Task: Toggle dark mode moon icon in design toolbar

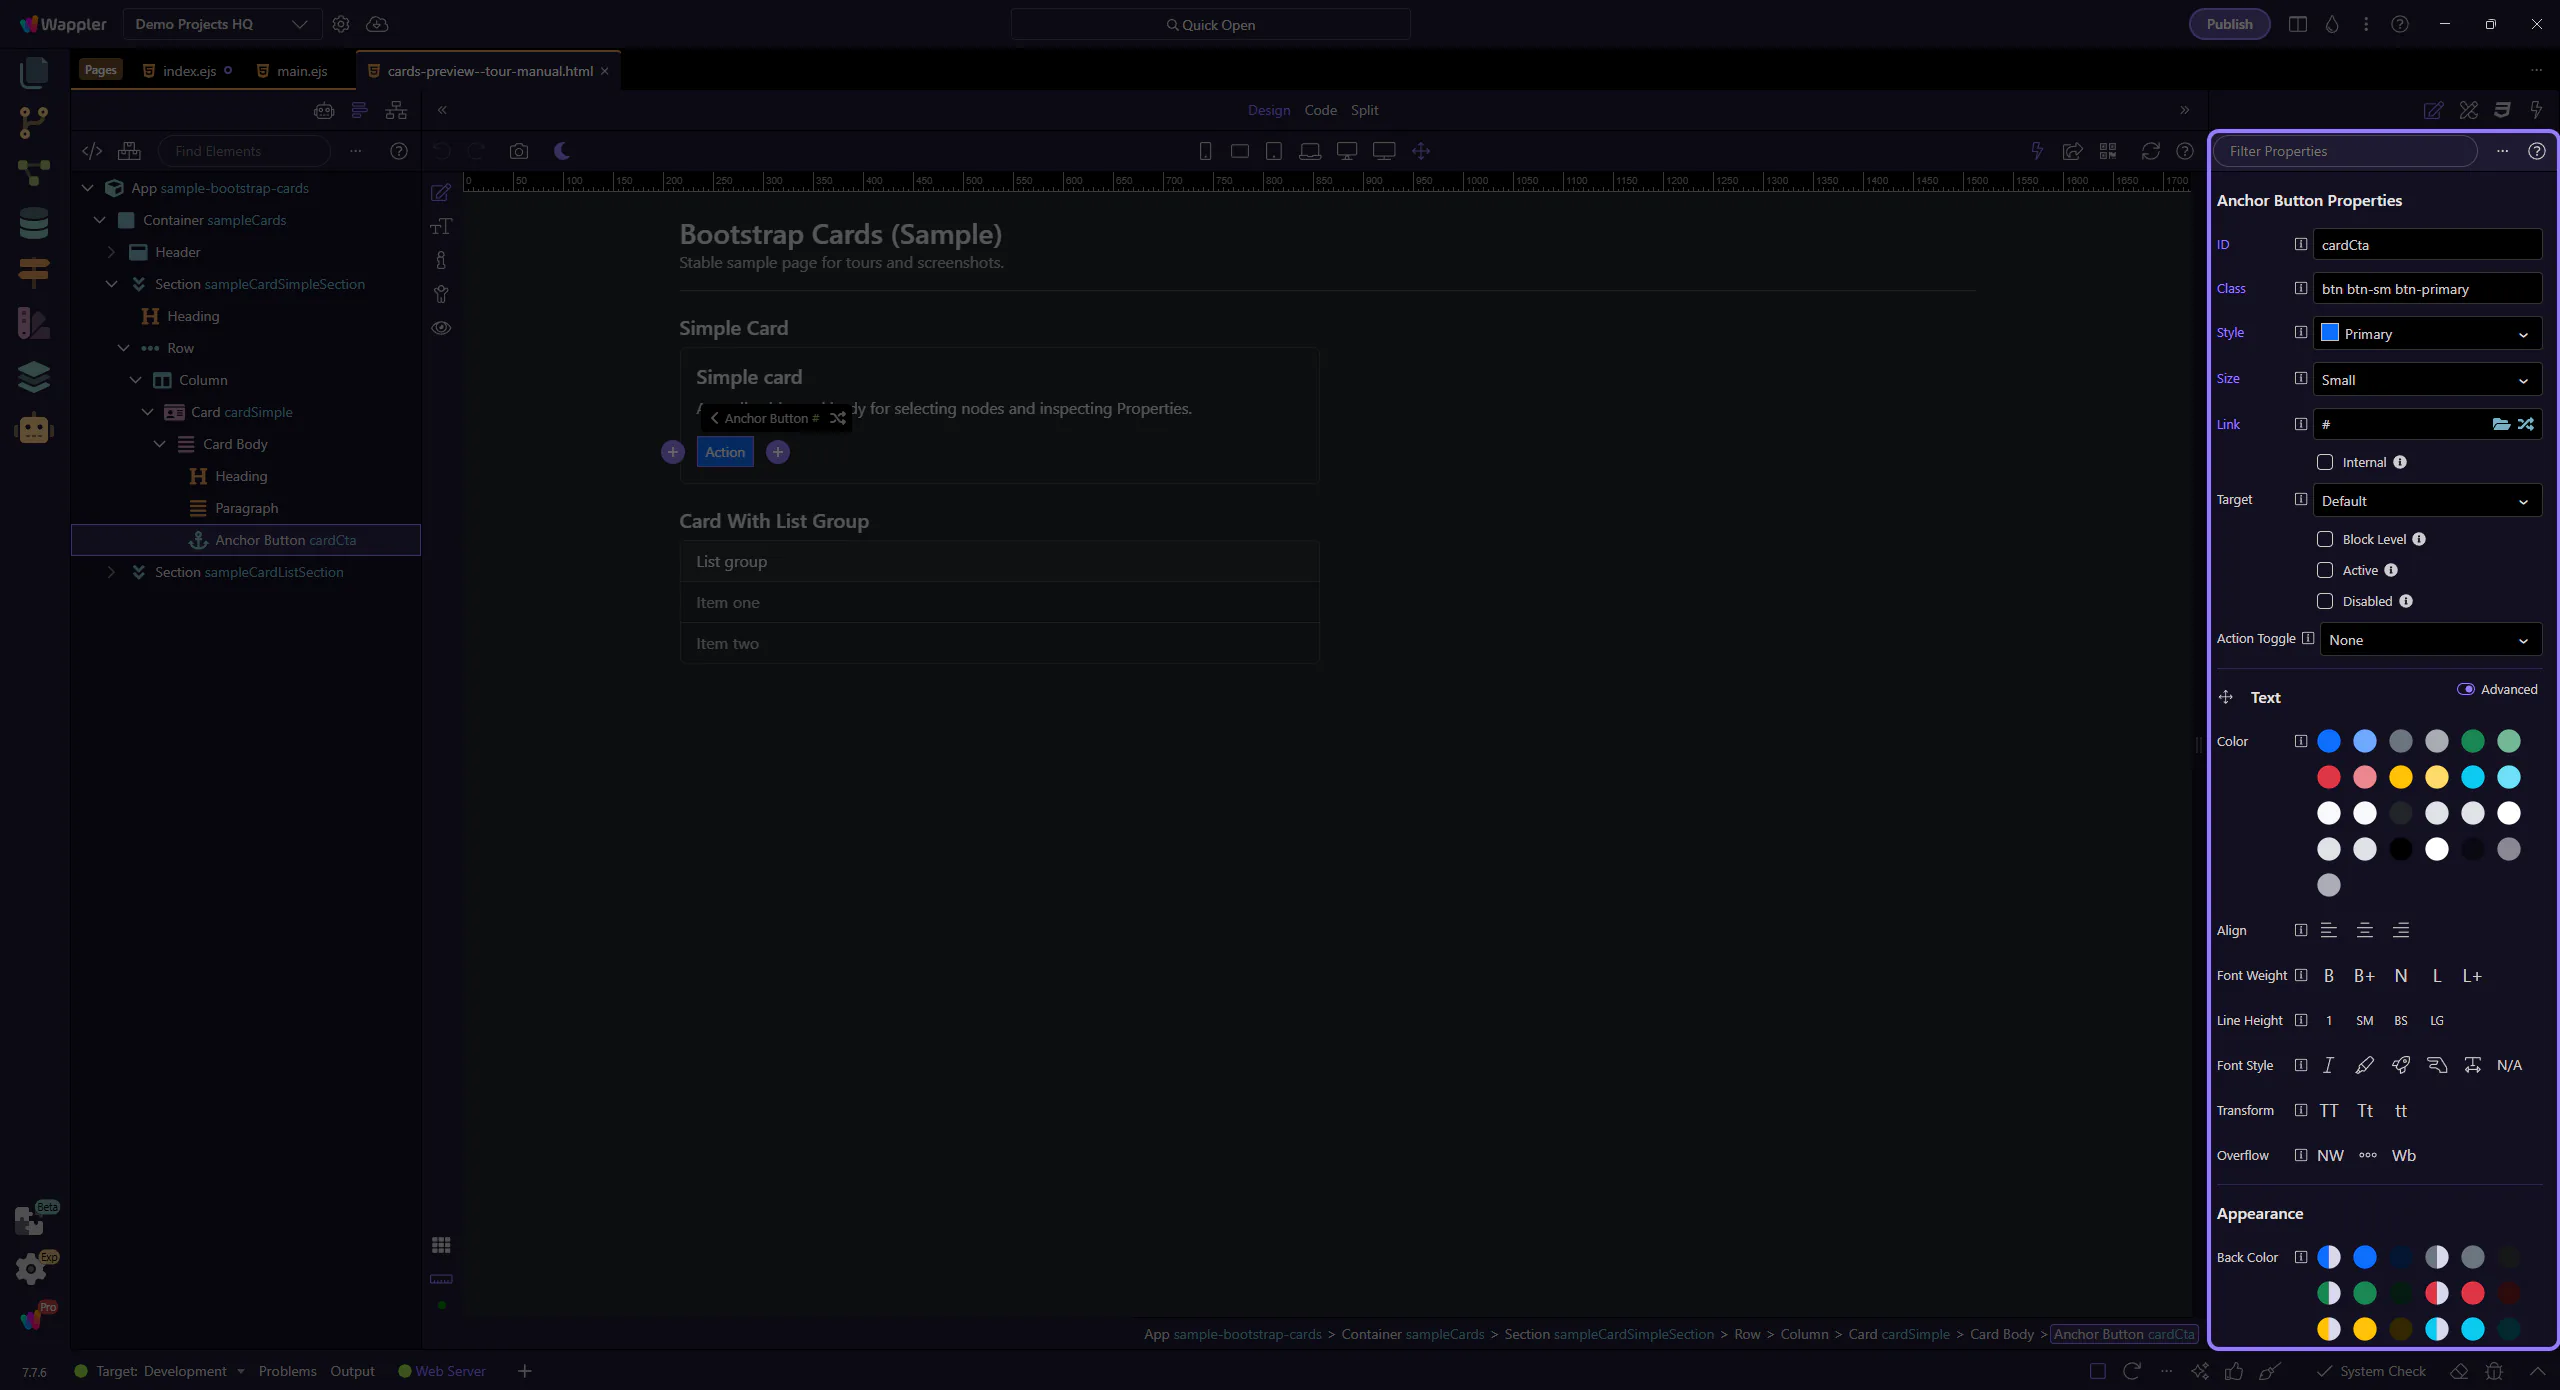Action: click(562, 151)
